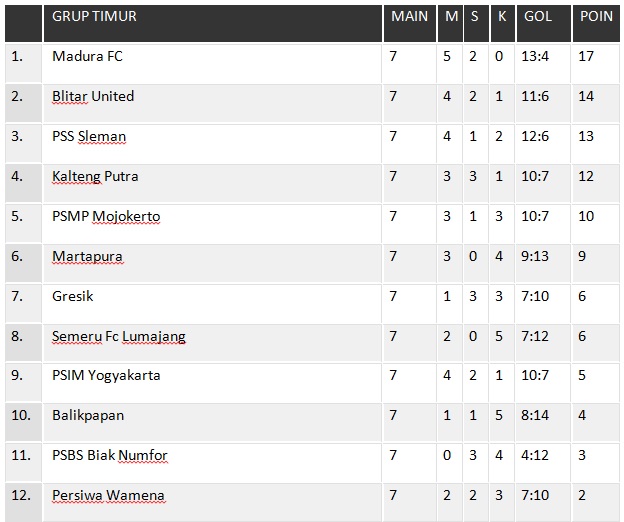Click Semeru Fc Lumajang in table
Viewport: 624px width, 522px height.
(x=118, y=337)
